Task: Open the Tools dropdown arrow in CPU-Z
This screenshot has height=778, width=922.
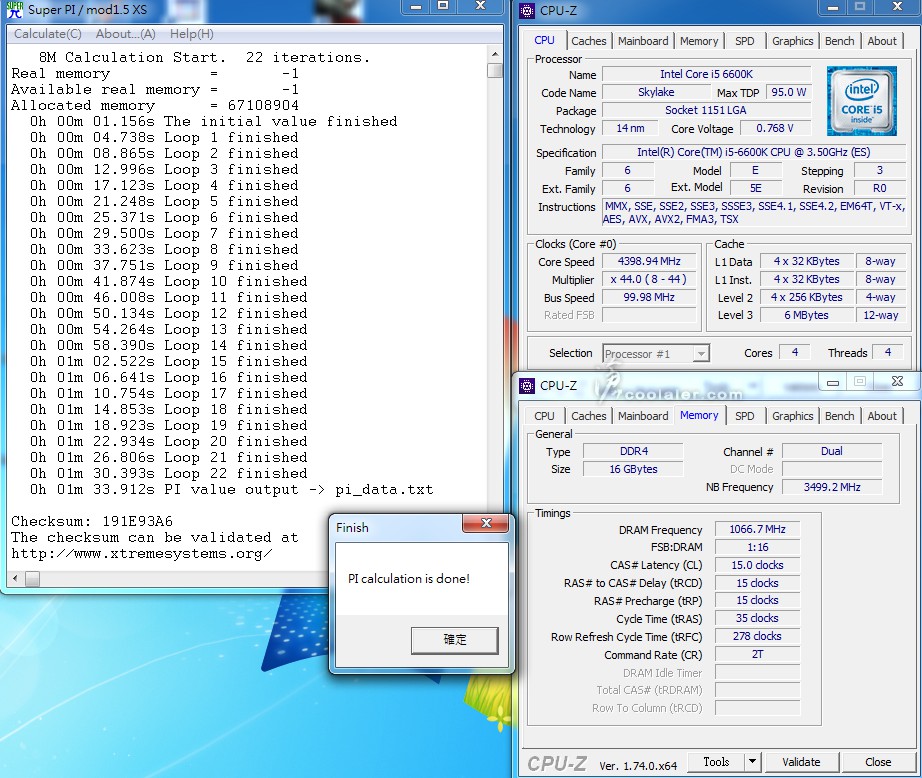Action: click(752, 762)
